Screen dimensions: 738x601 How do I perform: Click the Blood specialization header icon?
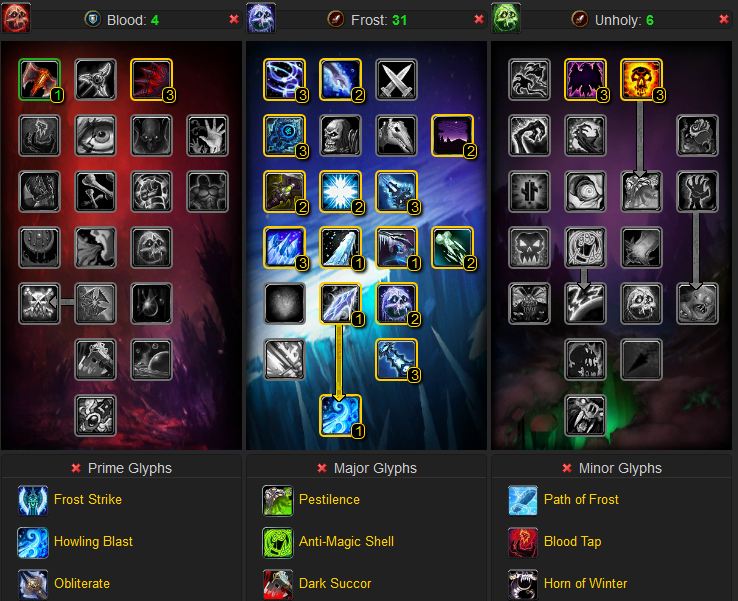click(x=16, y=18)
